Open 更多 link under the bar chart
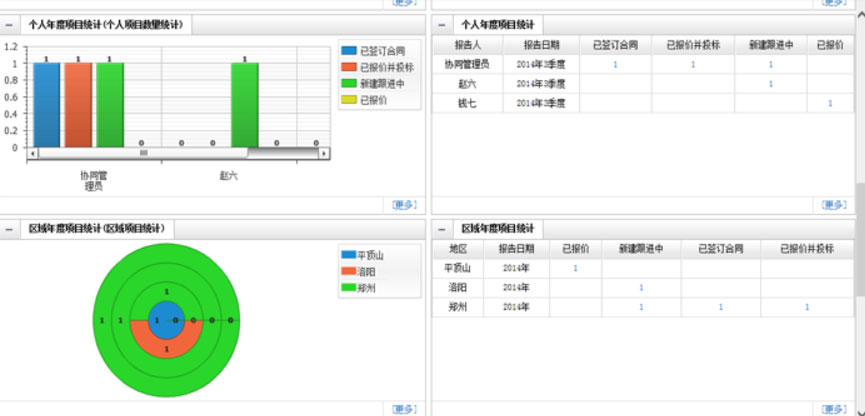This screenshot has height=416, width=865. tap(403, 205)
